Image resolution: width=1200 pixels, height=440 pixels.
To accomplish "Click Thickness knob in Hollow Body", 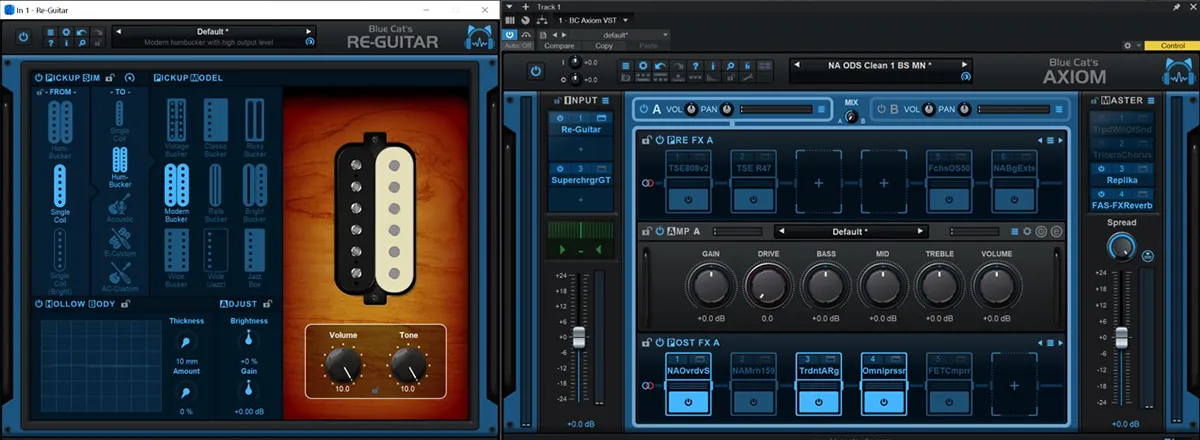I will 186,340.
